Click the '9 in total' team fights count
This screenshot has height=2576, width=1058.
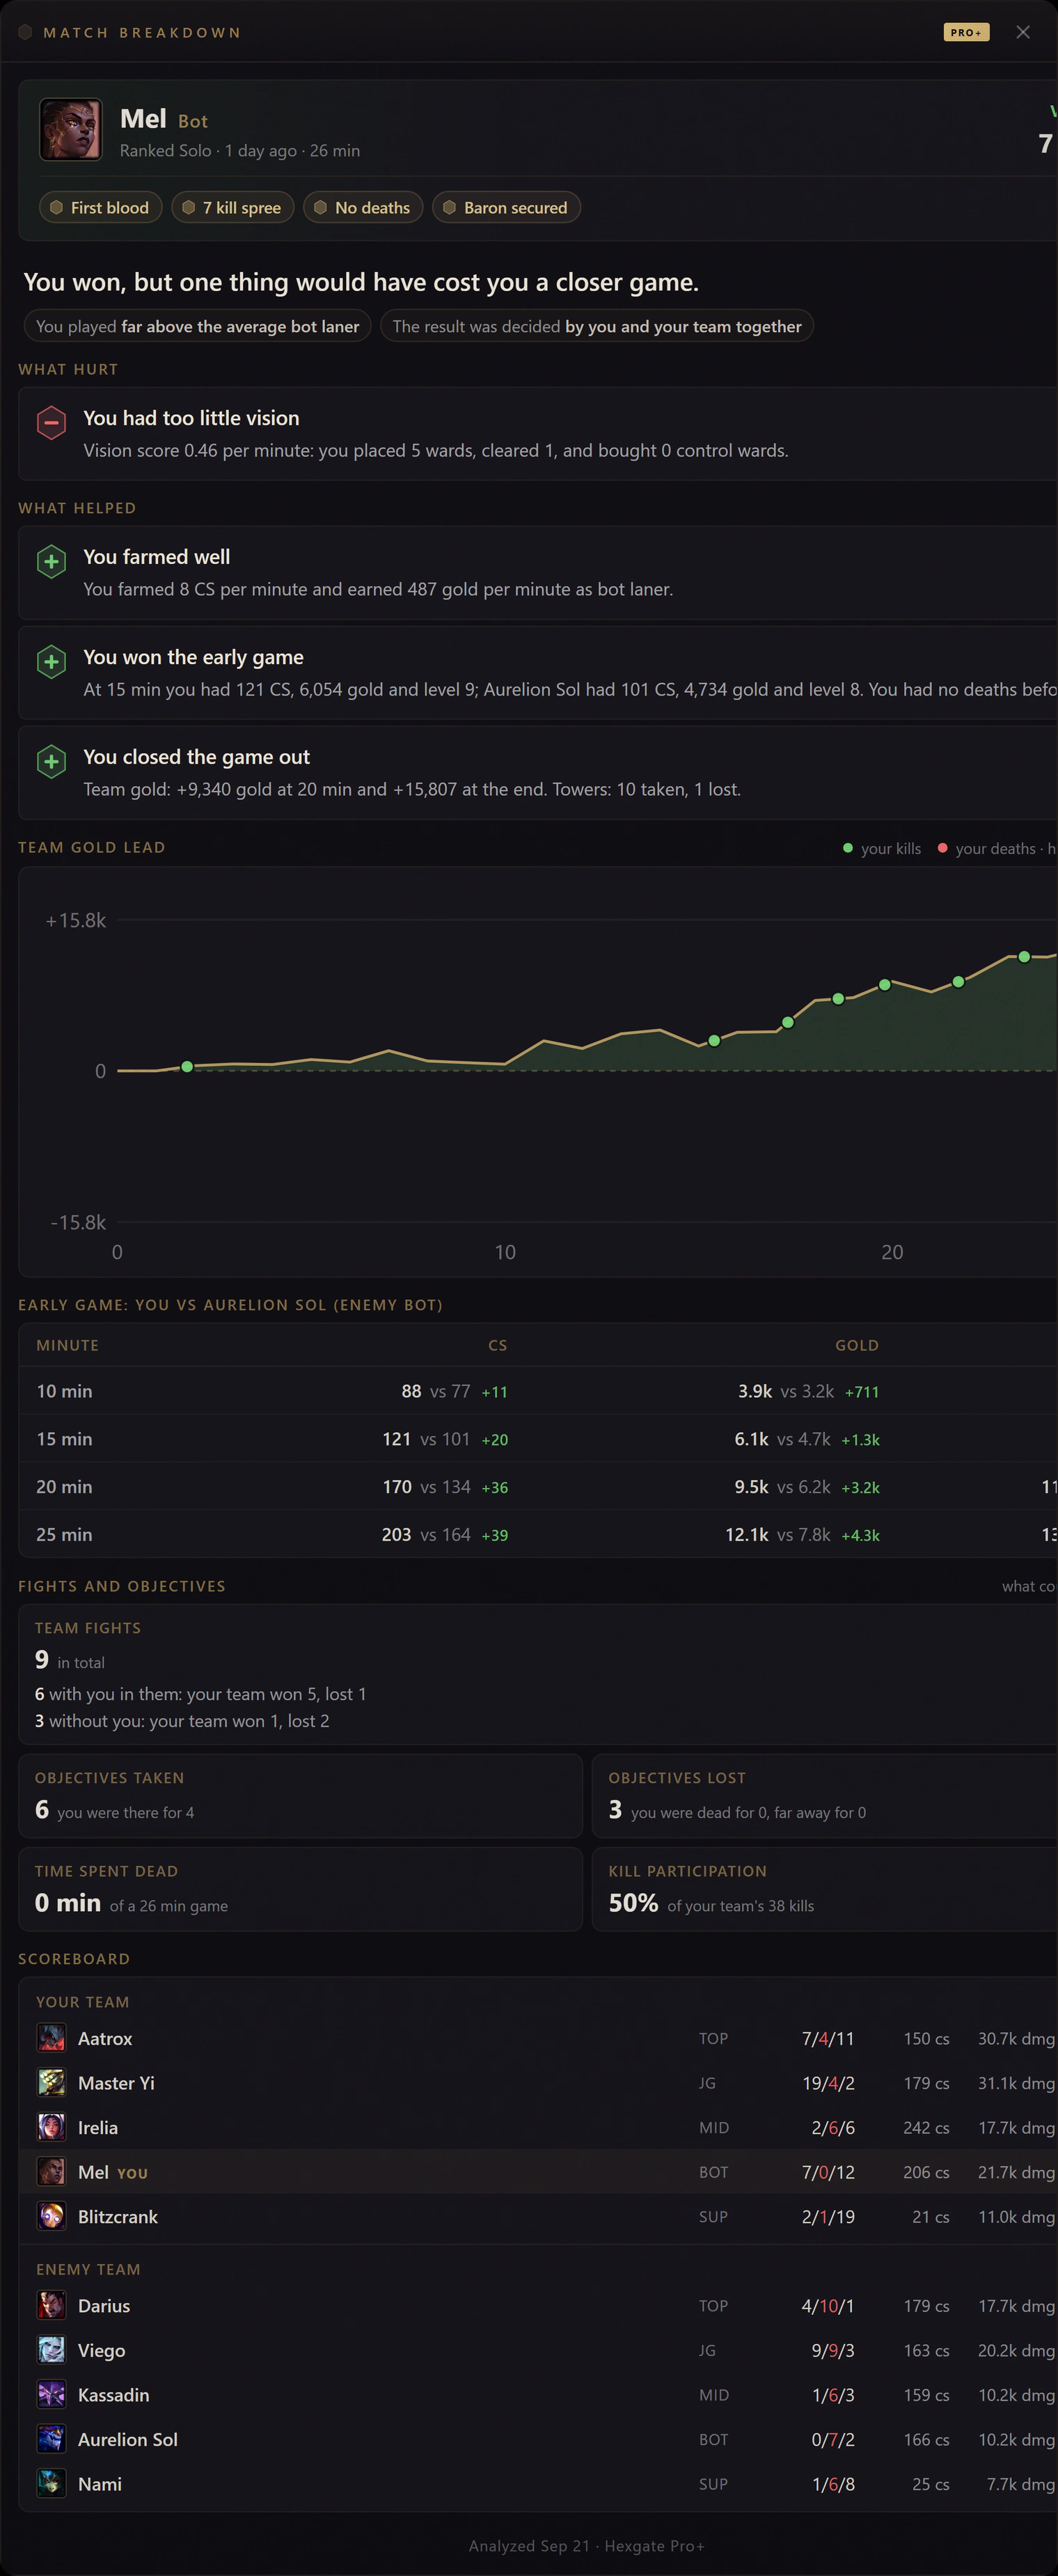[x=70, y=1660]
